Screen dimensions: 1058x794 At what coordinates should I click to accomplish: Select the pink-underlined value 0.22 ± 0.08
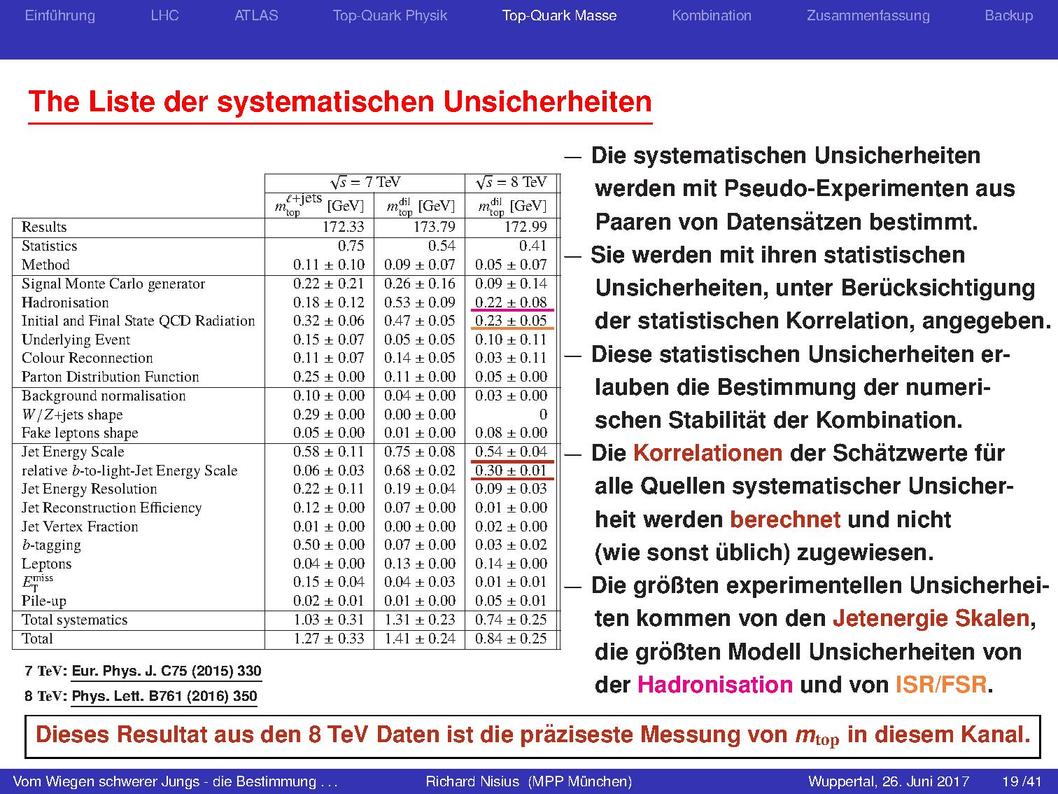pos(511,303)
